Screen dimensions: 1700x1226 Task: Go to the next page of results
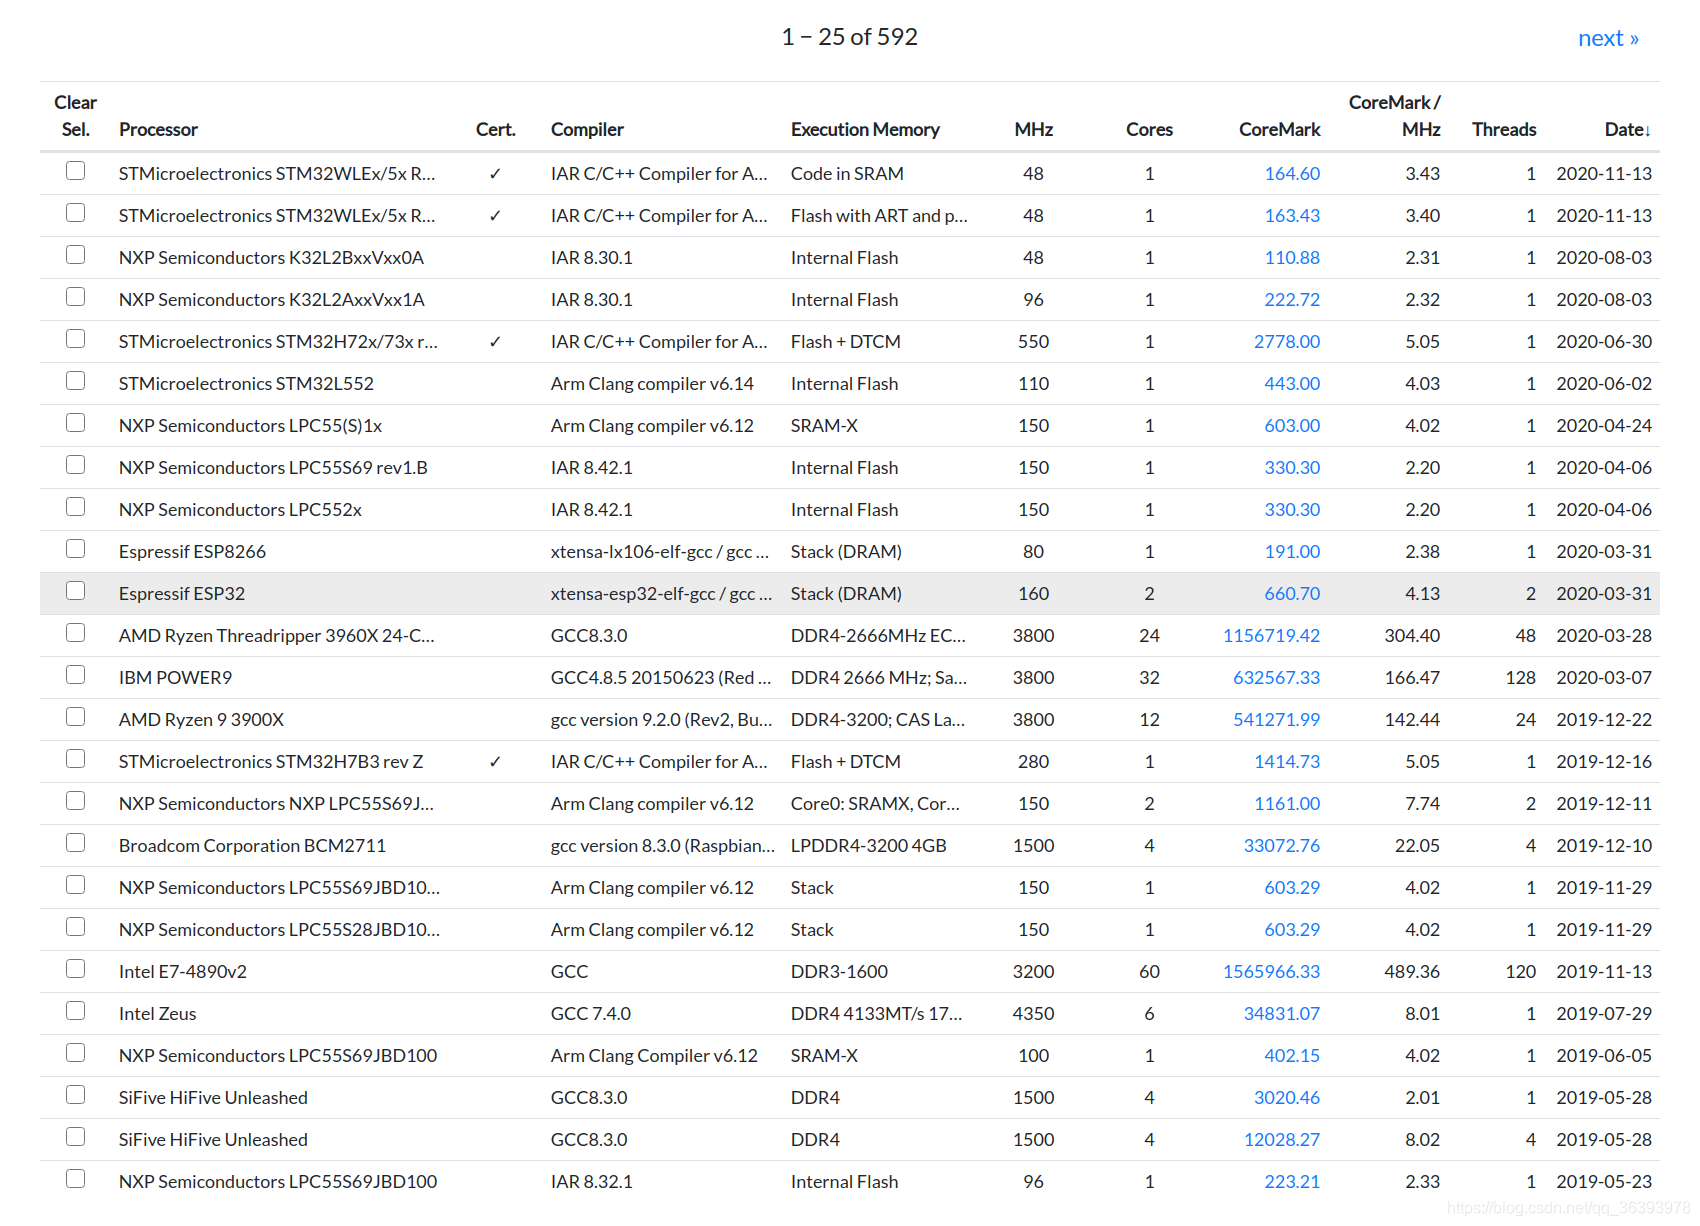pyautogui.click(x=1608, y=38)
